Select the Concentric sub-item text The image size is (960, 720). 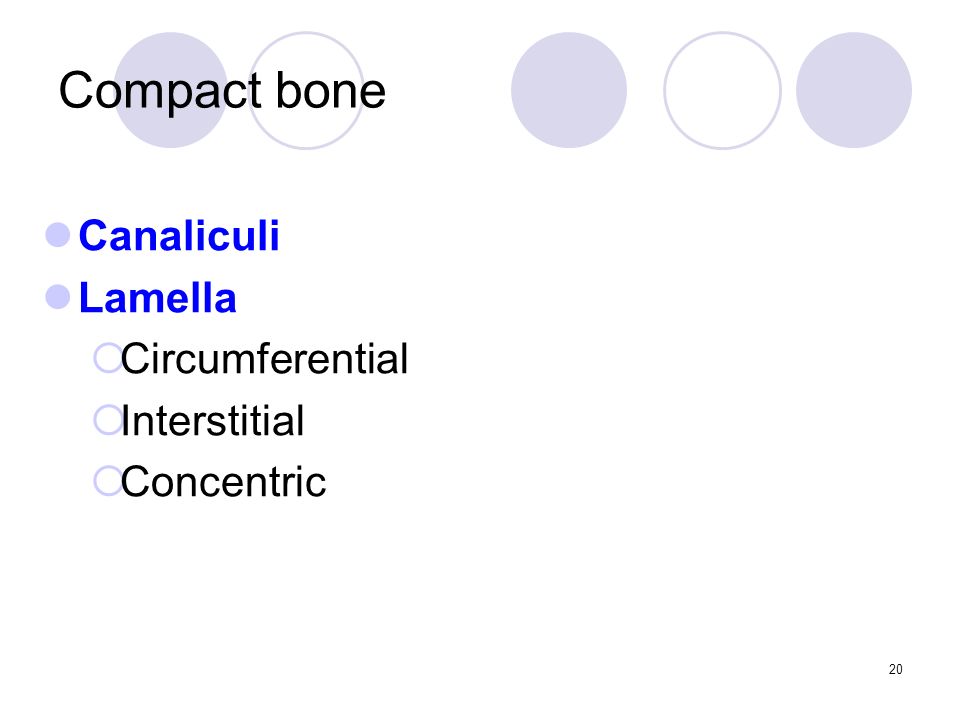click(223, 482)
